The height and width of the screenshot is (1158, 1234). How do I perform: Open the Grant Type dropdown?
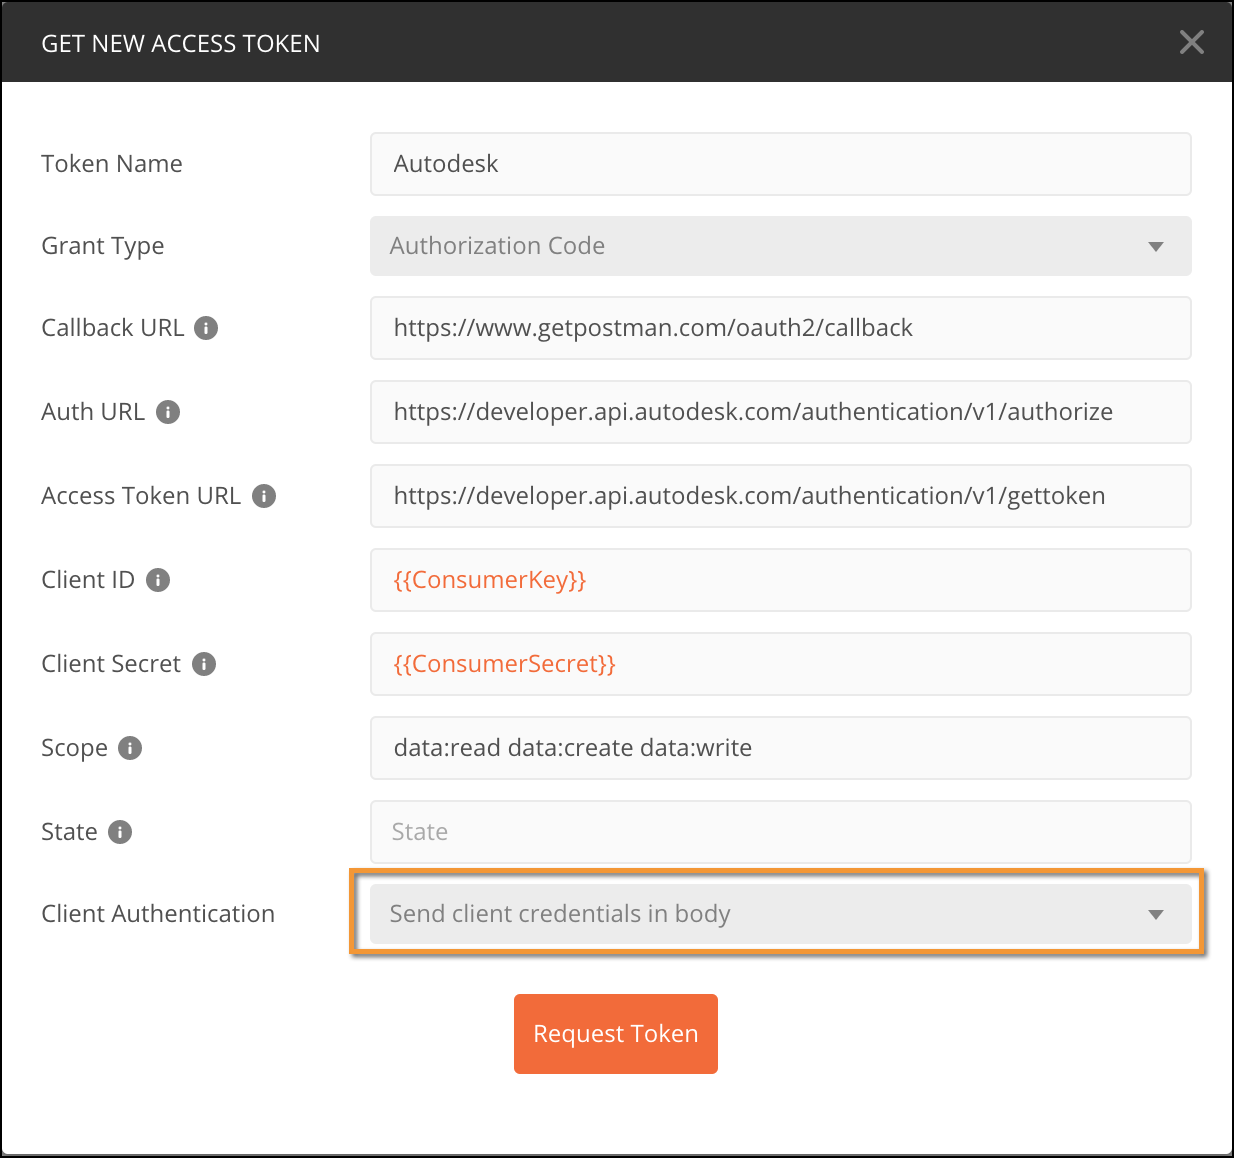point(780,246)
